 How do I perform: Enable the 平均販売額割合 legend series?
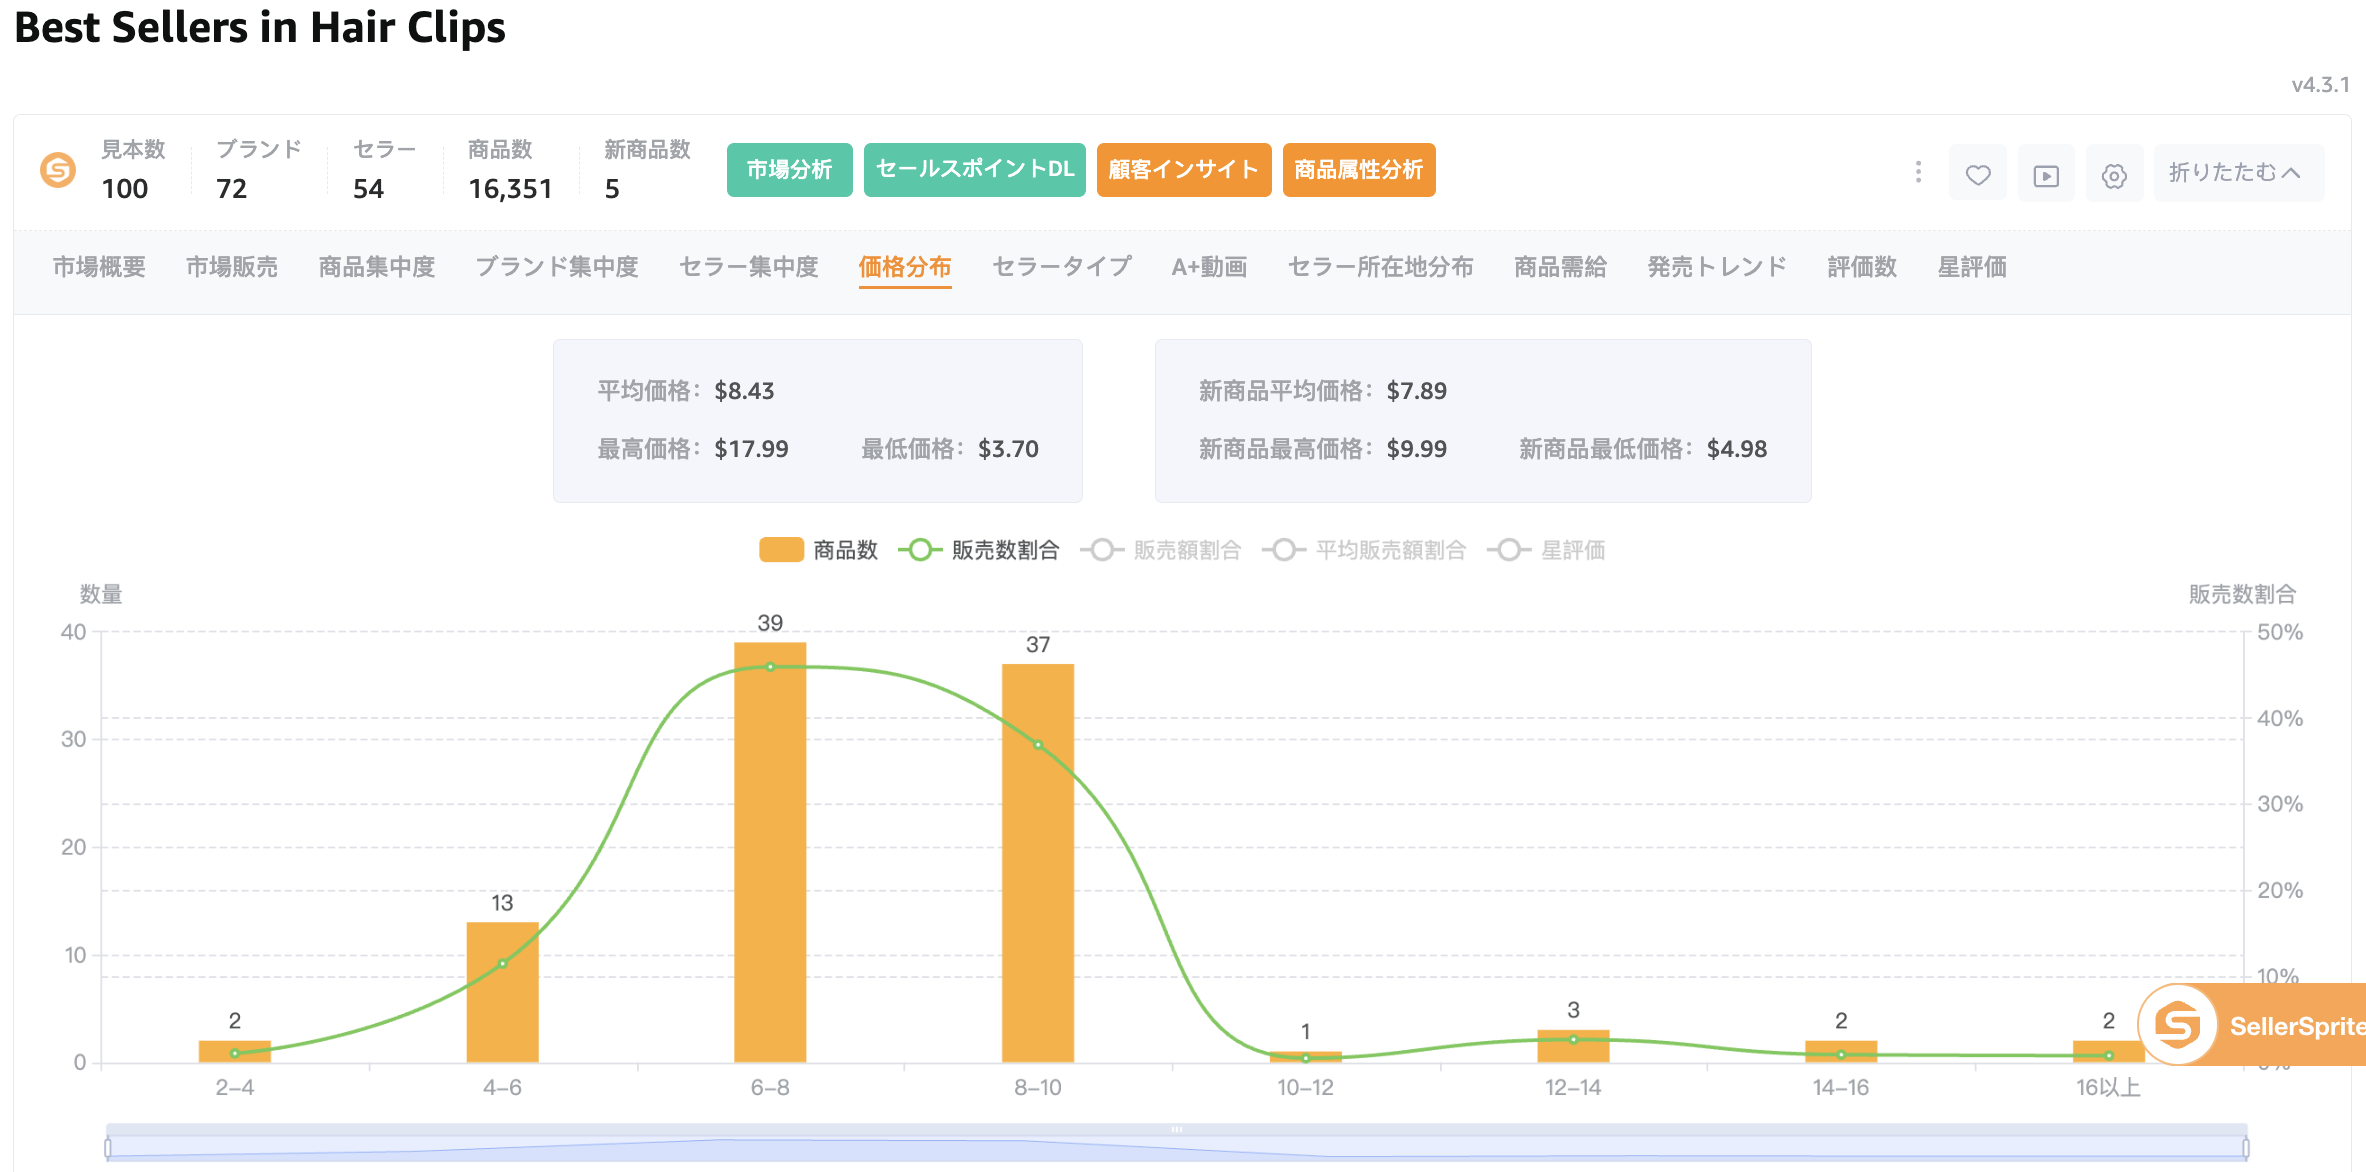pos(1364,550)
